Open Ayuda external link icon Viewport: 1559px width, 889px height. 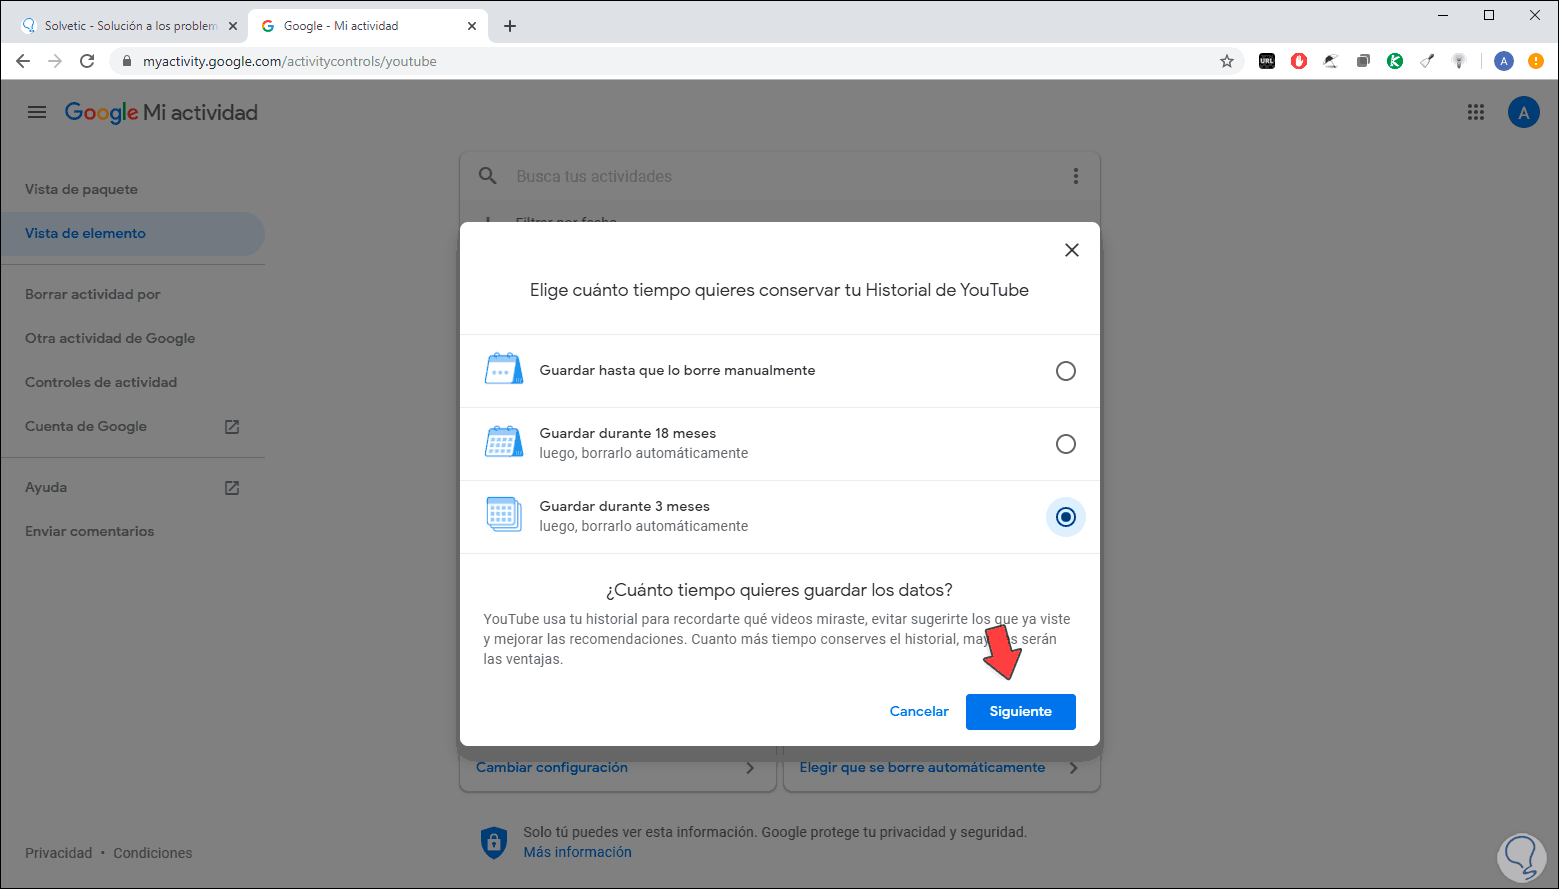(232, 488)
